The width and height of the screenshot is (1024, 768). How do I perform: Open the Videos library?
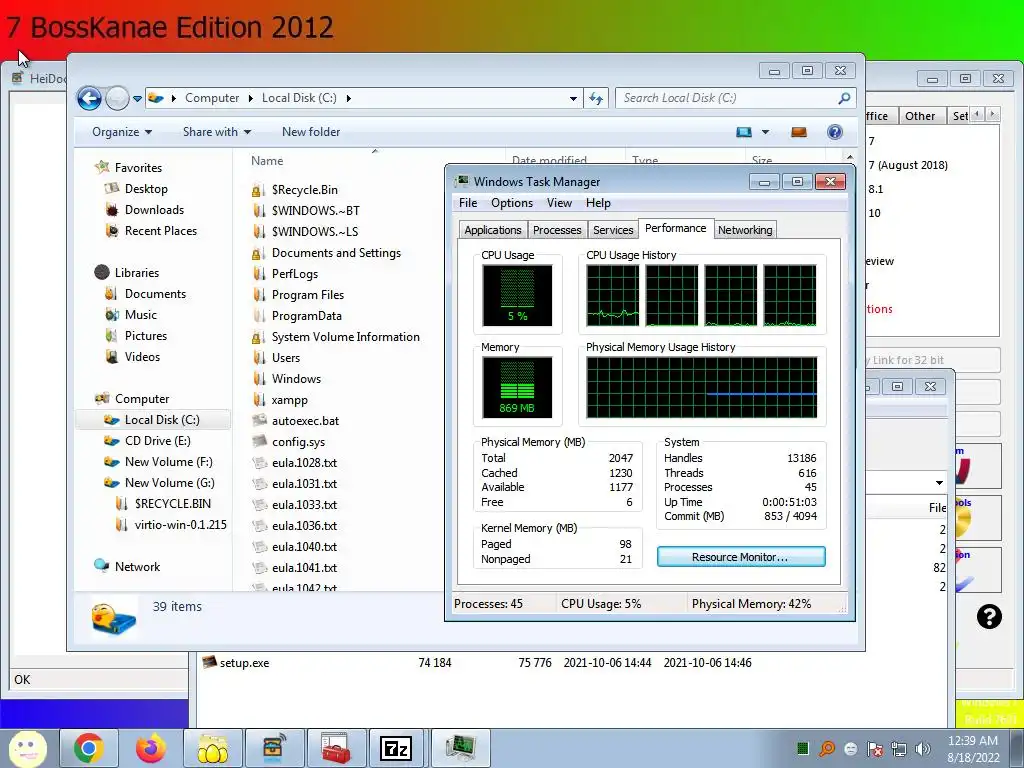coord(142,357)
